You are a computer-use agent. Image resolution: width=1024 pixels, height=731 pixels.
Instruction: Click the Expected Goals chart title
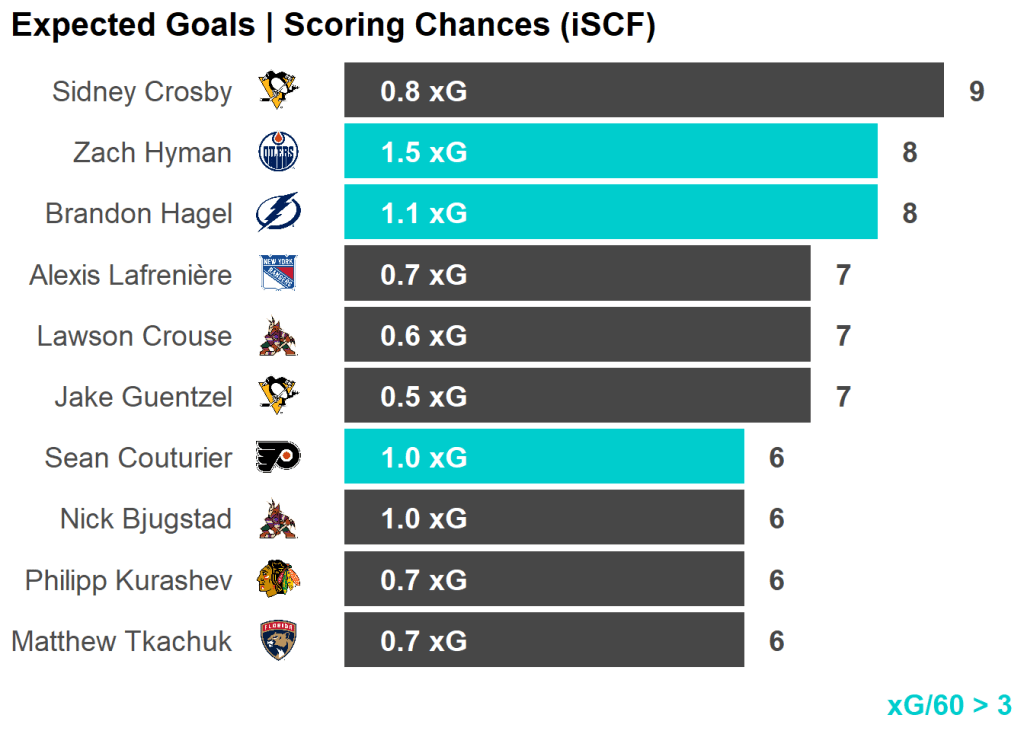[333, 26]
